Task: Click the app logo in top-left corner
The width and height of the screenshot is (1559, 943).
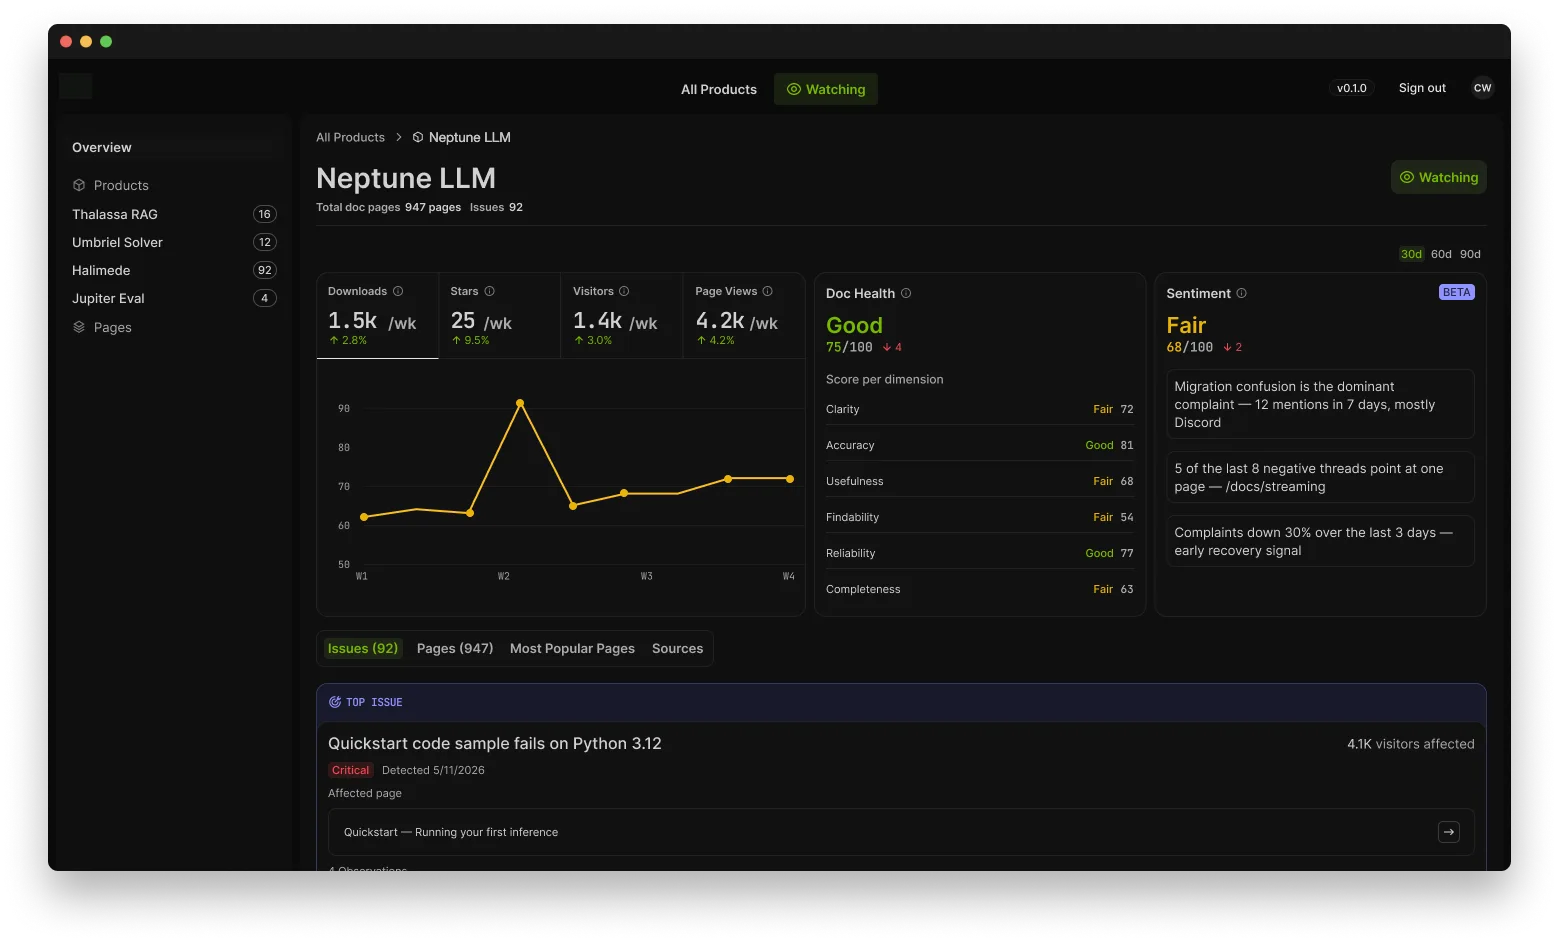Action: click(x=76, y=87)
